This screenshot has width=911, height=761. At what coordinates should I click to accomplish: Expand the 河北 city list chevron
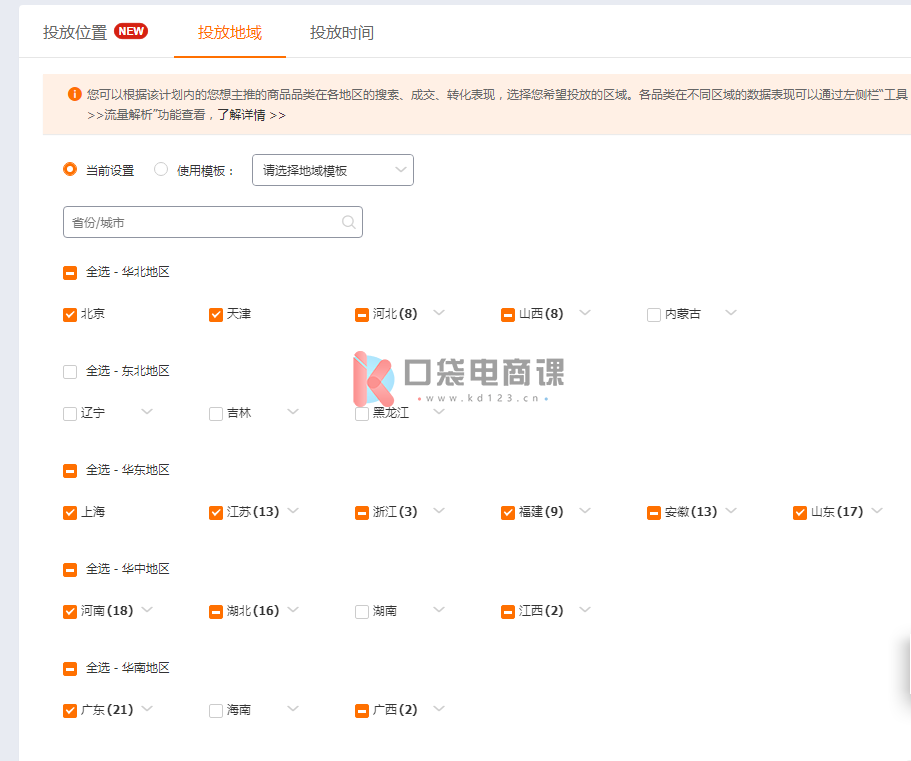point(438,314)
